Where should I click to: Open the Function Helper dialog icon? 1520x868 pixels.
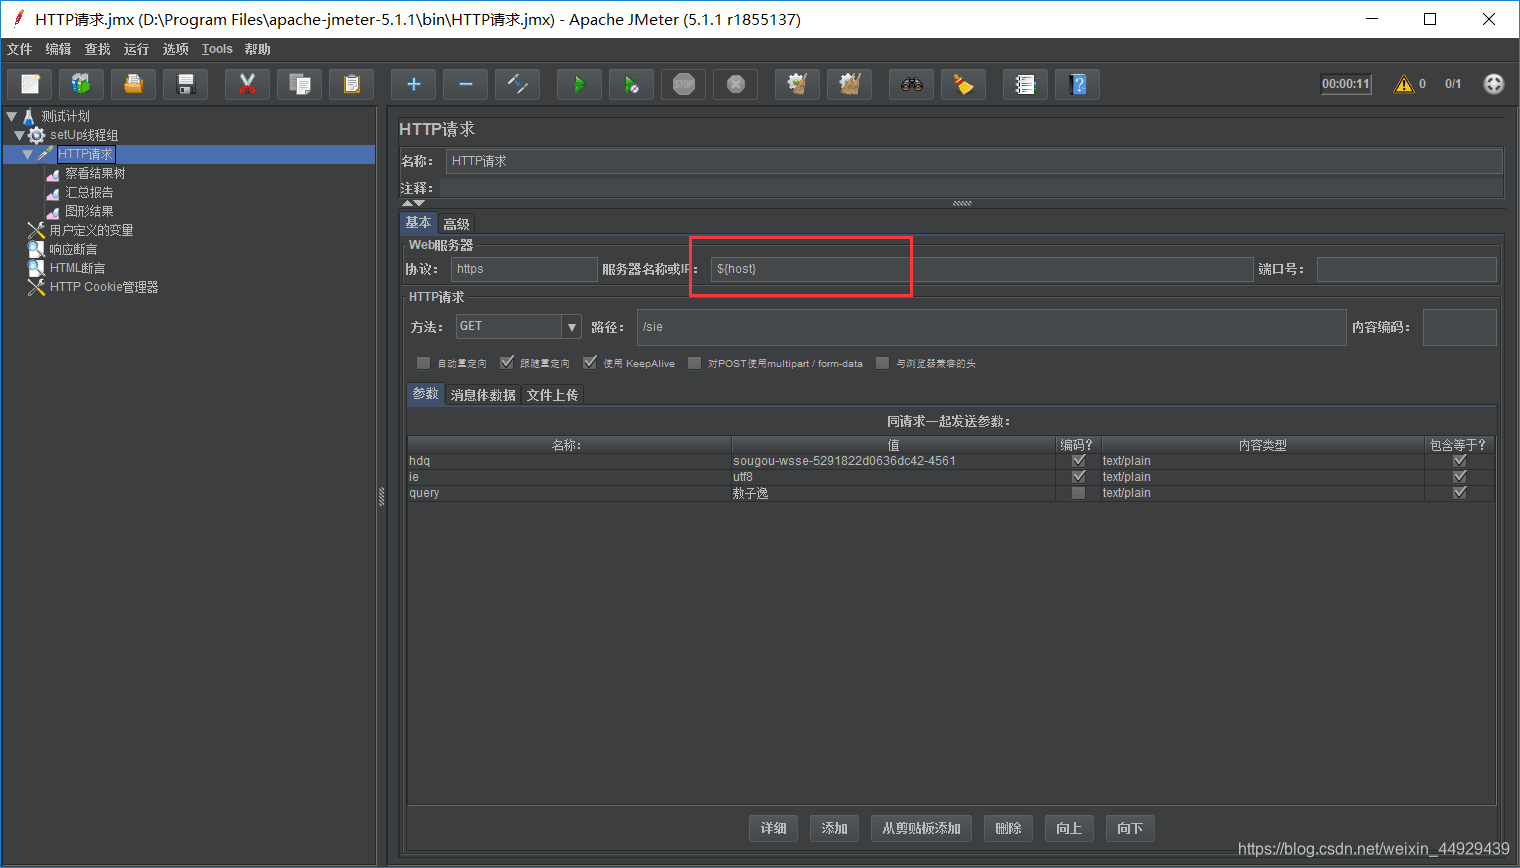click(x=1025, y=84)
